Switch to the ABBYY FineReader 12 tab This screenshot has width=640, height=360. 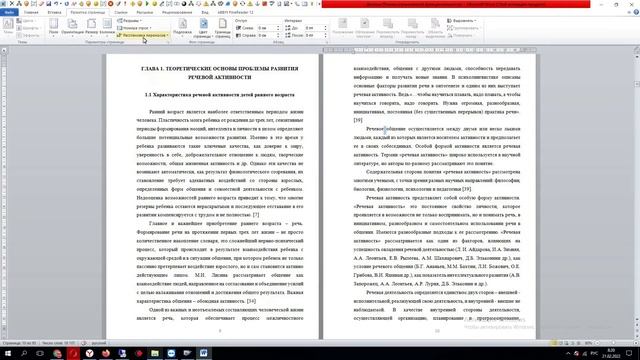(236, 12)
